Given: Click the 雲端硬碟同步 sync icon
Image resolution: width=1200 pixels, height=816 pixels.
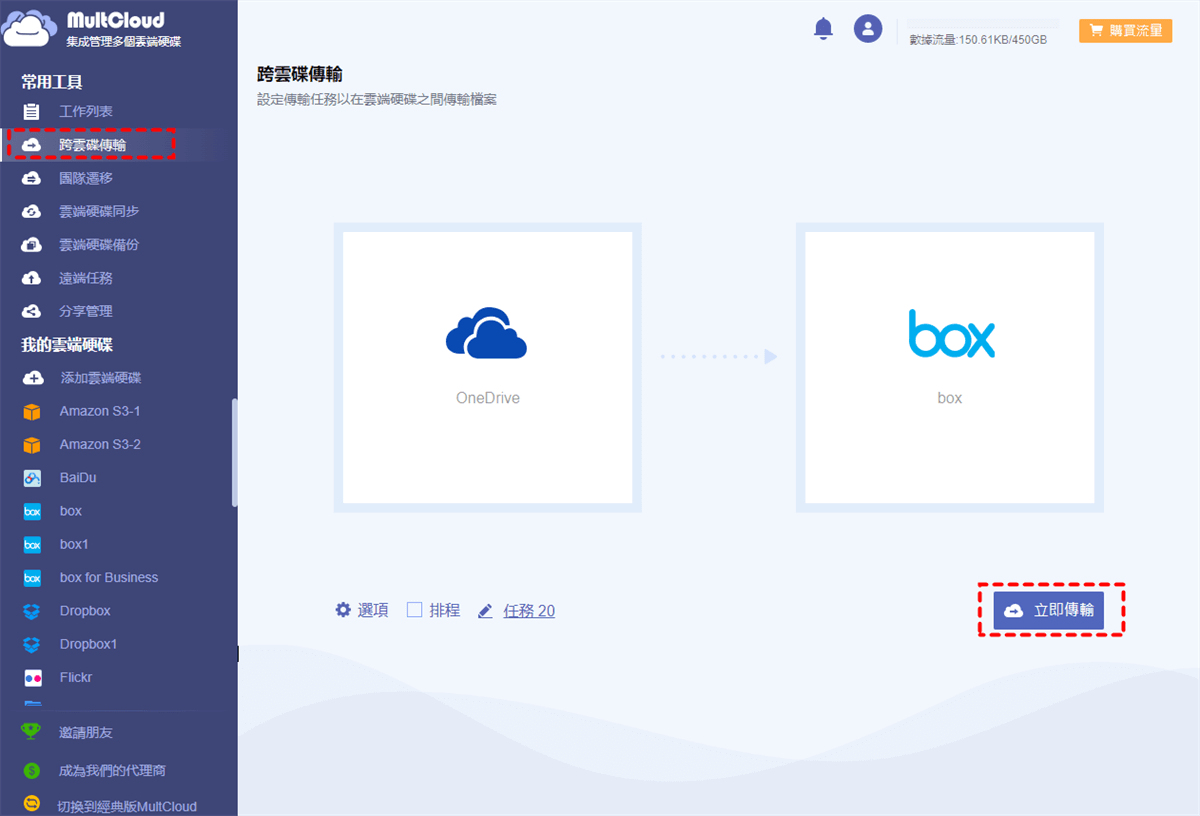Looking at the screenshot, I should coord(32,211).
